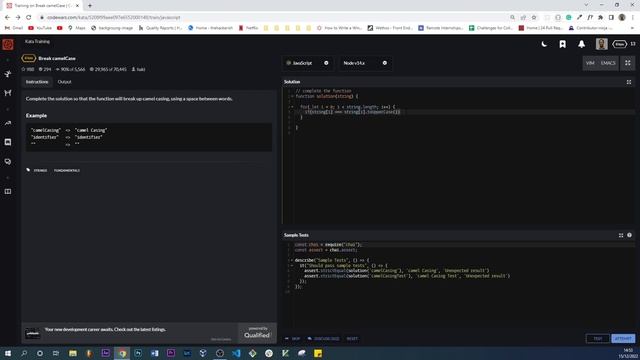Fold the it block in Sample Tests
The height and width of the screenshot is (360, 640).
pyautogui.click(x=292, y=265)
